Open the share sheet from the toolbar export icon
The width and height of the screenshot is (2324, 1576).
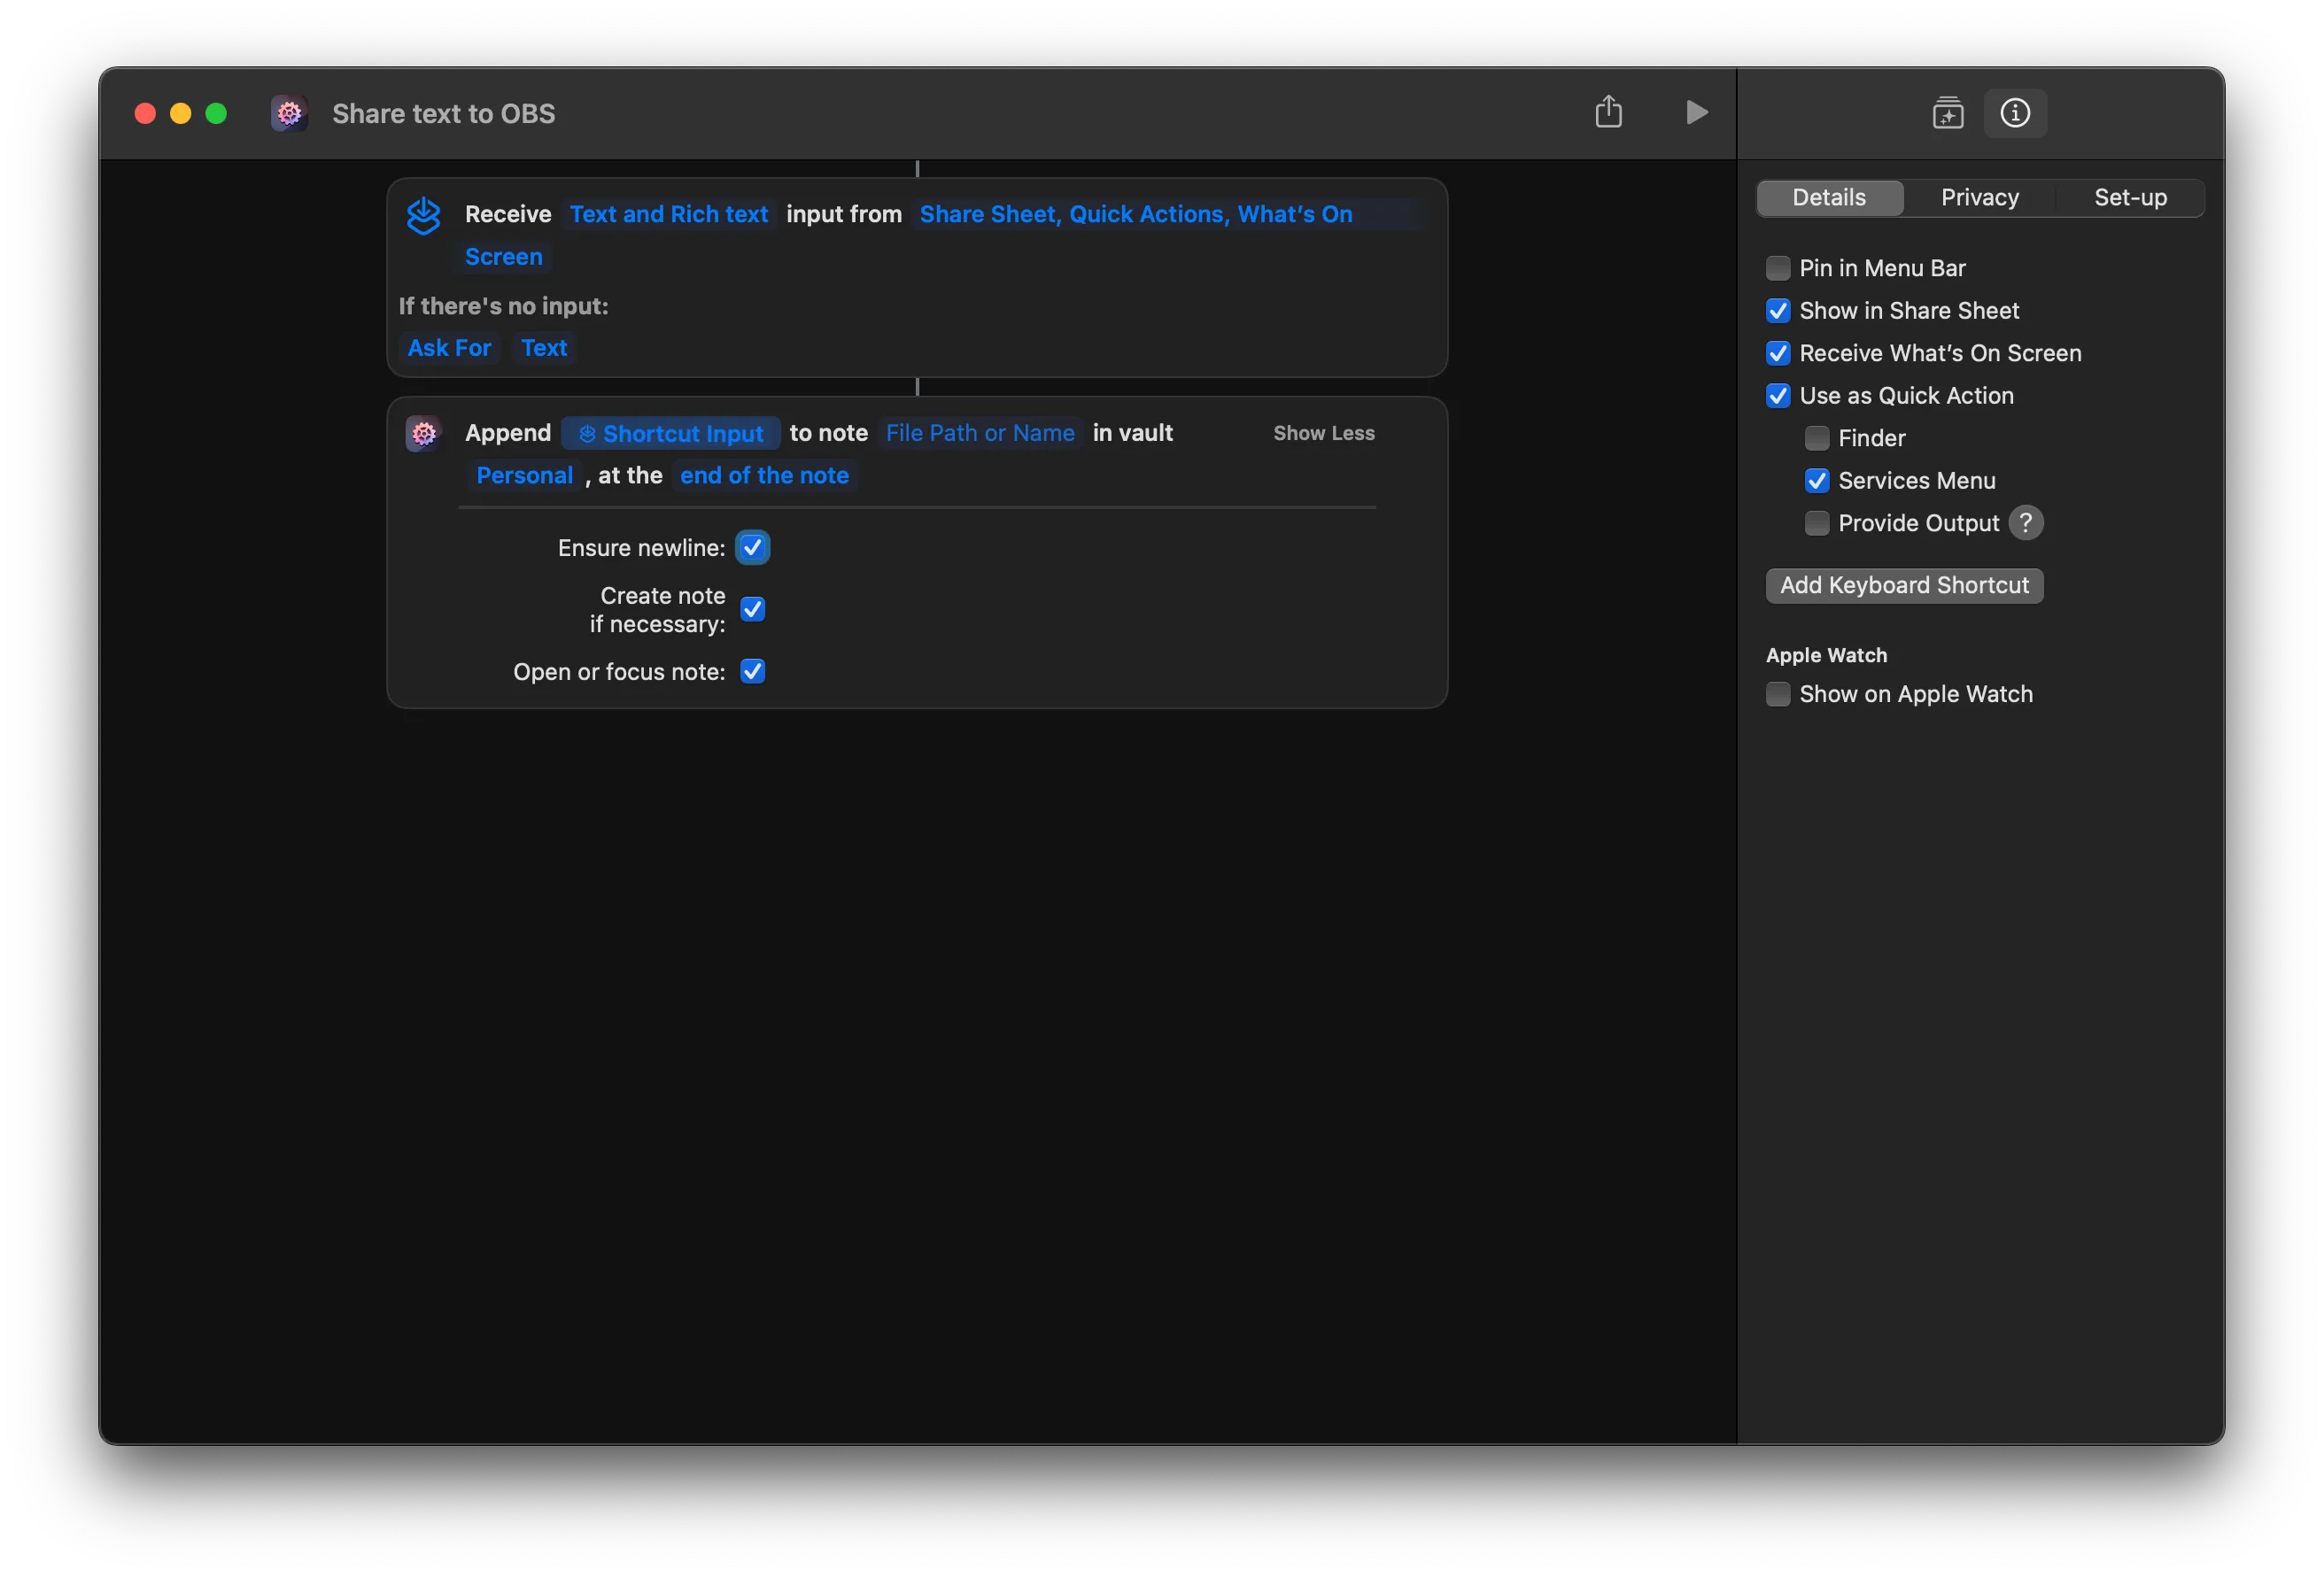point(1608,112)
